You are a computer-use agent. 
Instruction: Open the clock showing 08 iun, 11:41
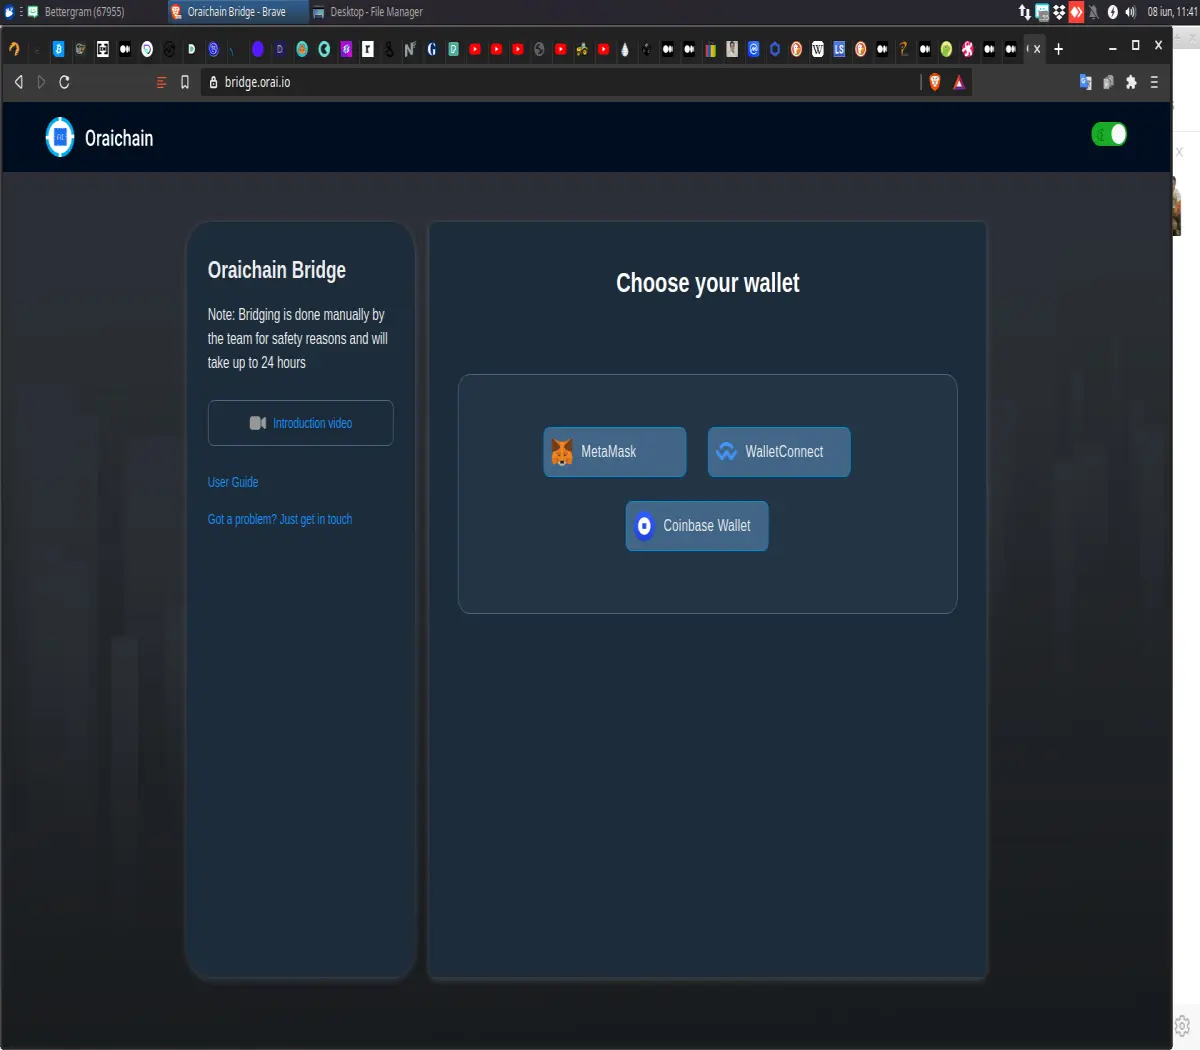tap(1172, 12)
